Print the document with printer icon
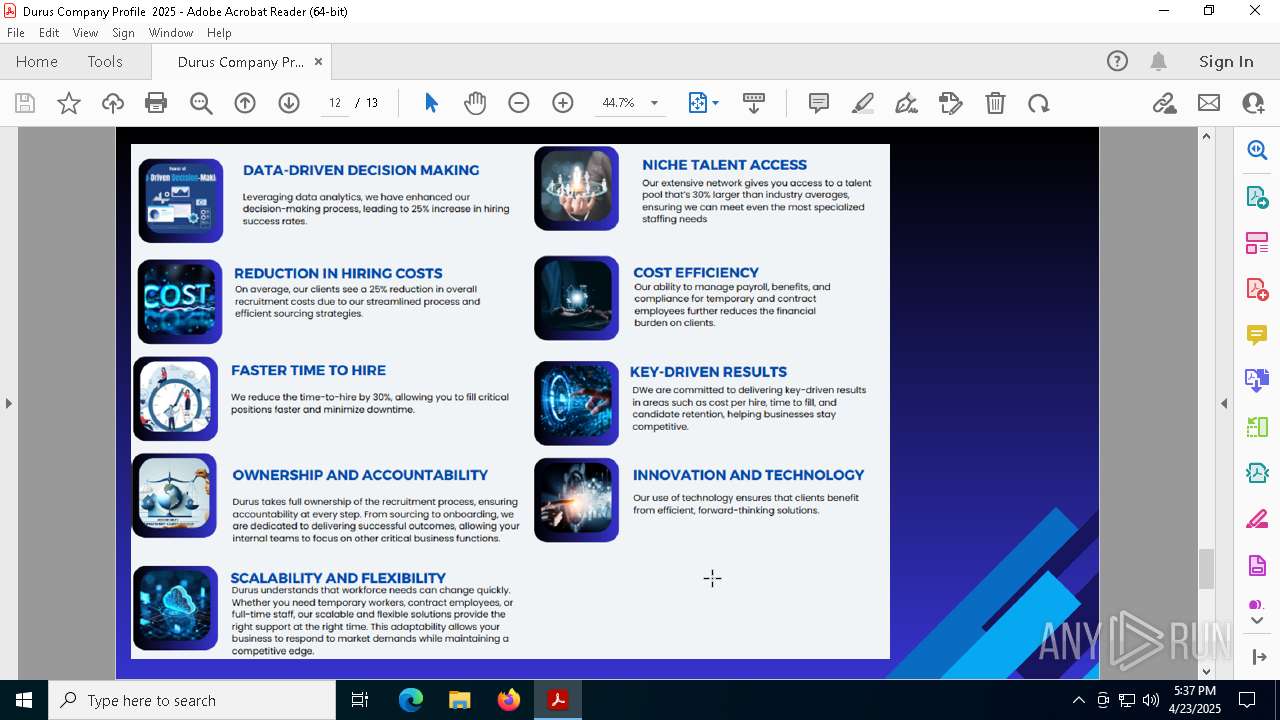1280x720 pixels. tap(156, 103)
